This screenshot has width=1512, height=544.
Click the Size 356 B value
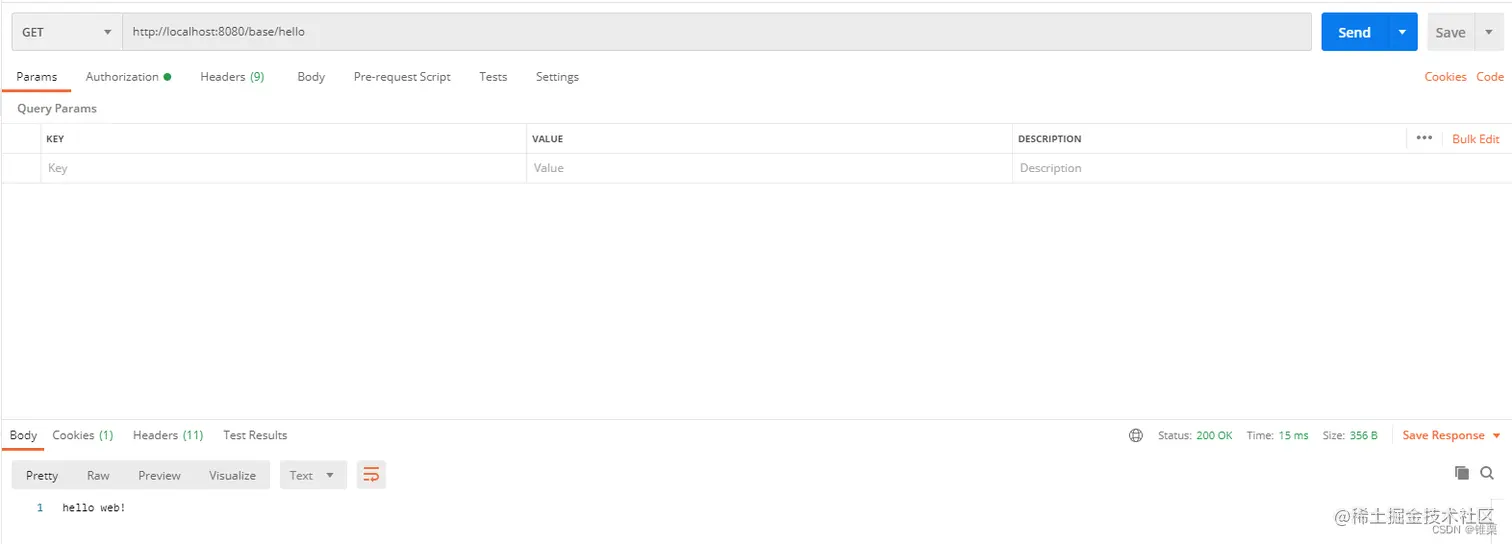pyautogui.click(x=1363, y=435)
